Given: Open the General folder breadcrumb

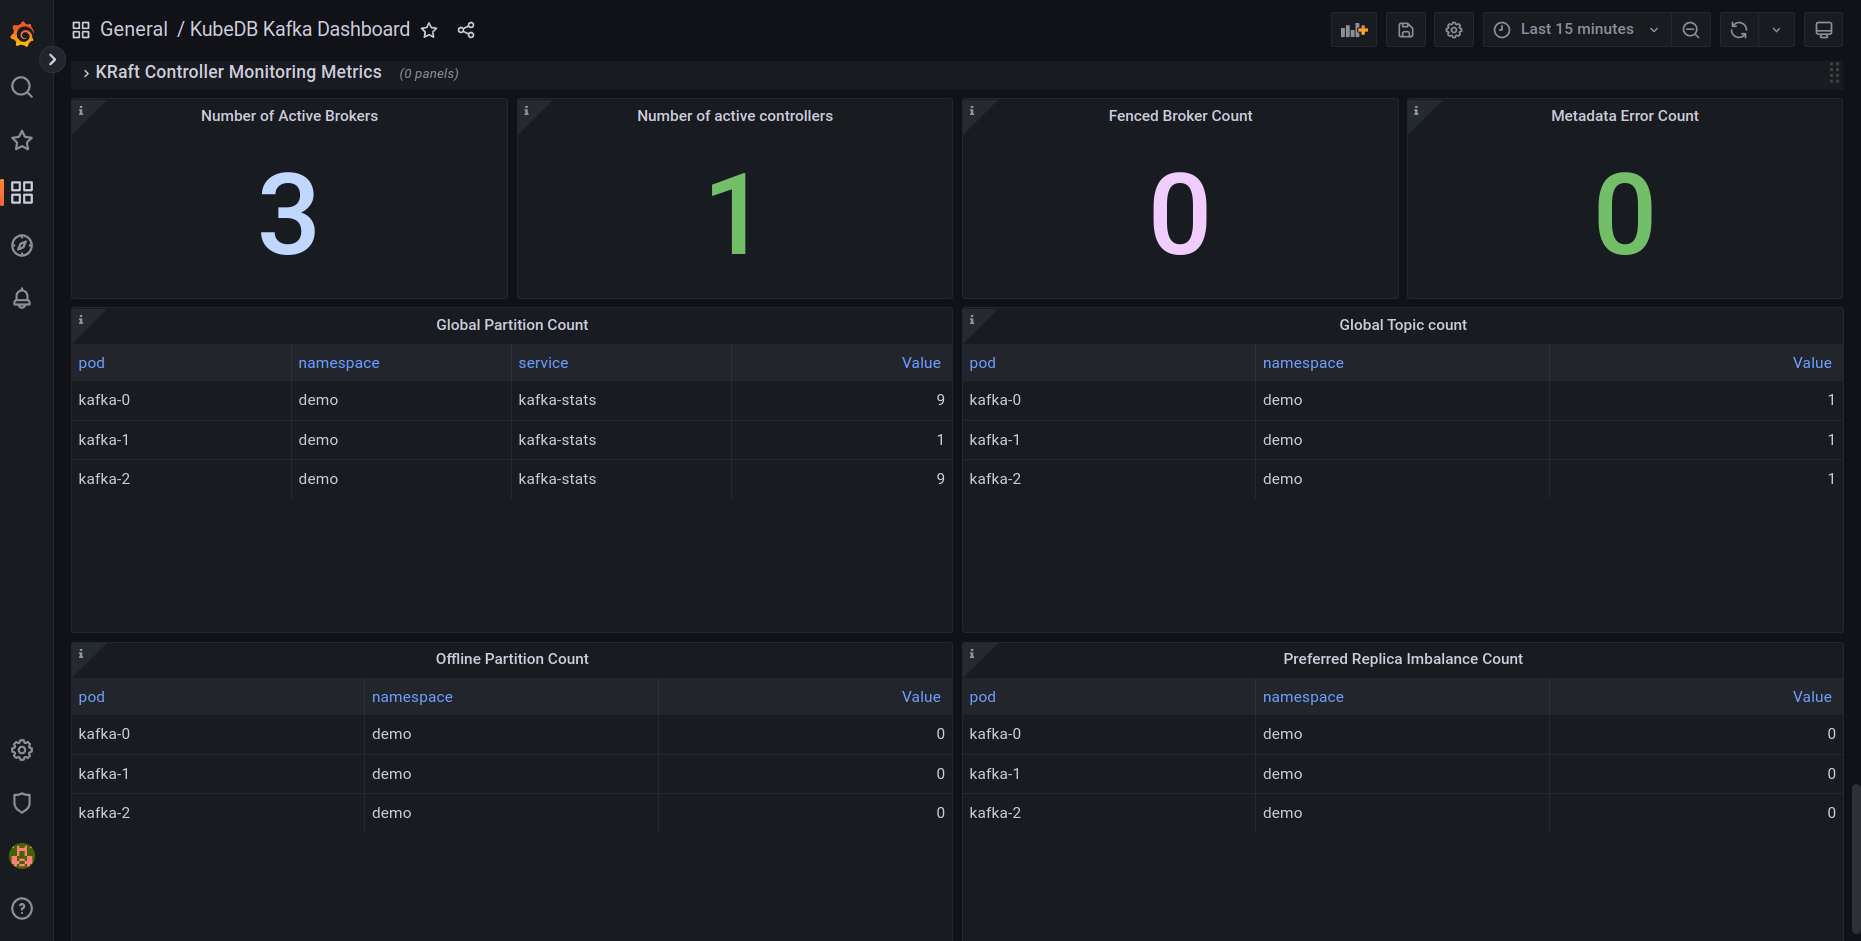Looking at the screenshot, I should coord(134,29).
